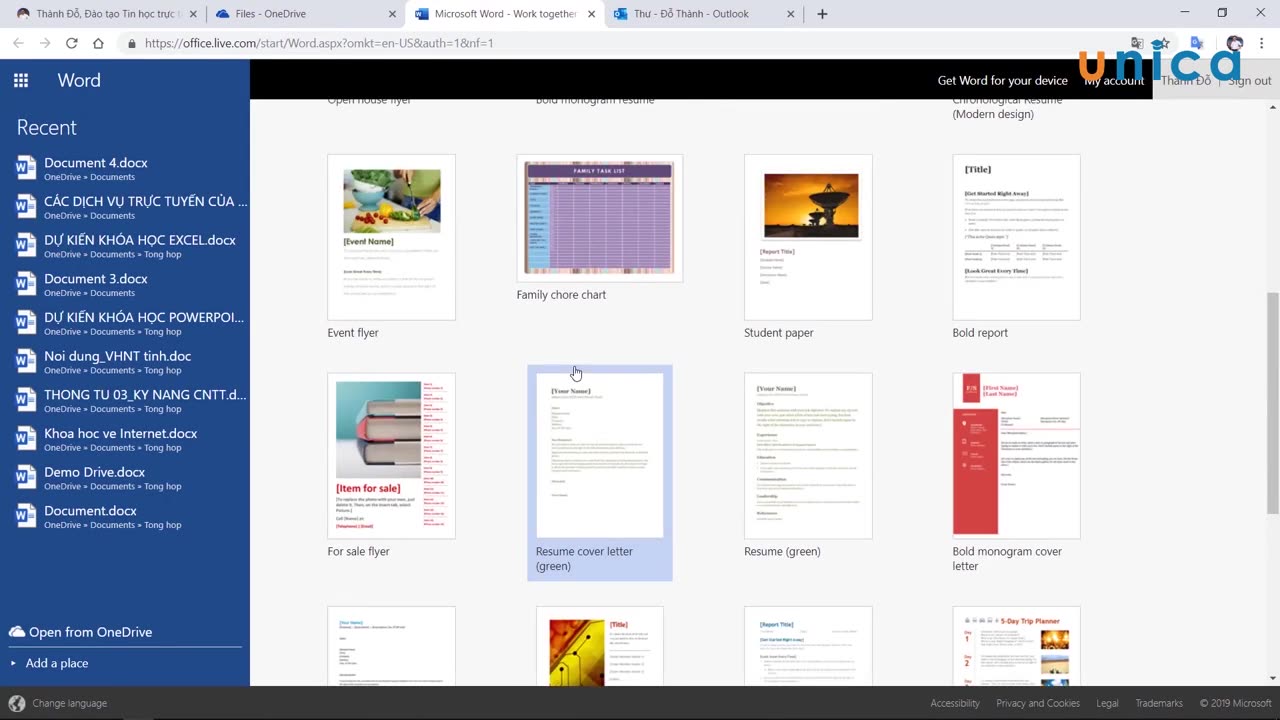This screenshot has height=720, width=1280.
Task: Click Get Word for your device
Action: tap(1002, 81)
